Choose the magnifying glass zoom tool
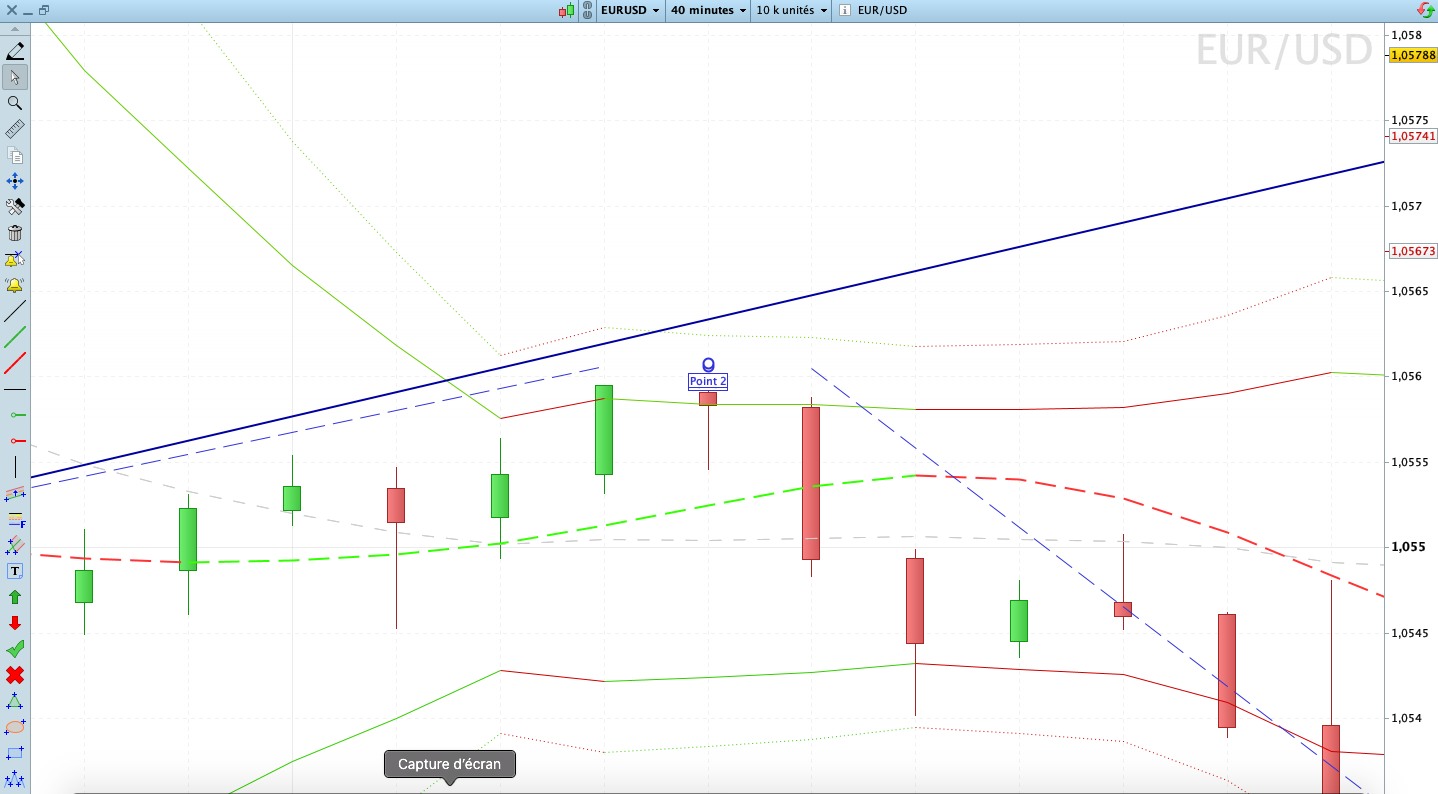This screenshot has height=794, width=1438. tap(15, 103)
